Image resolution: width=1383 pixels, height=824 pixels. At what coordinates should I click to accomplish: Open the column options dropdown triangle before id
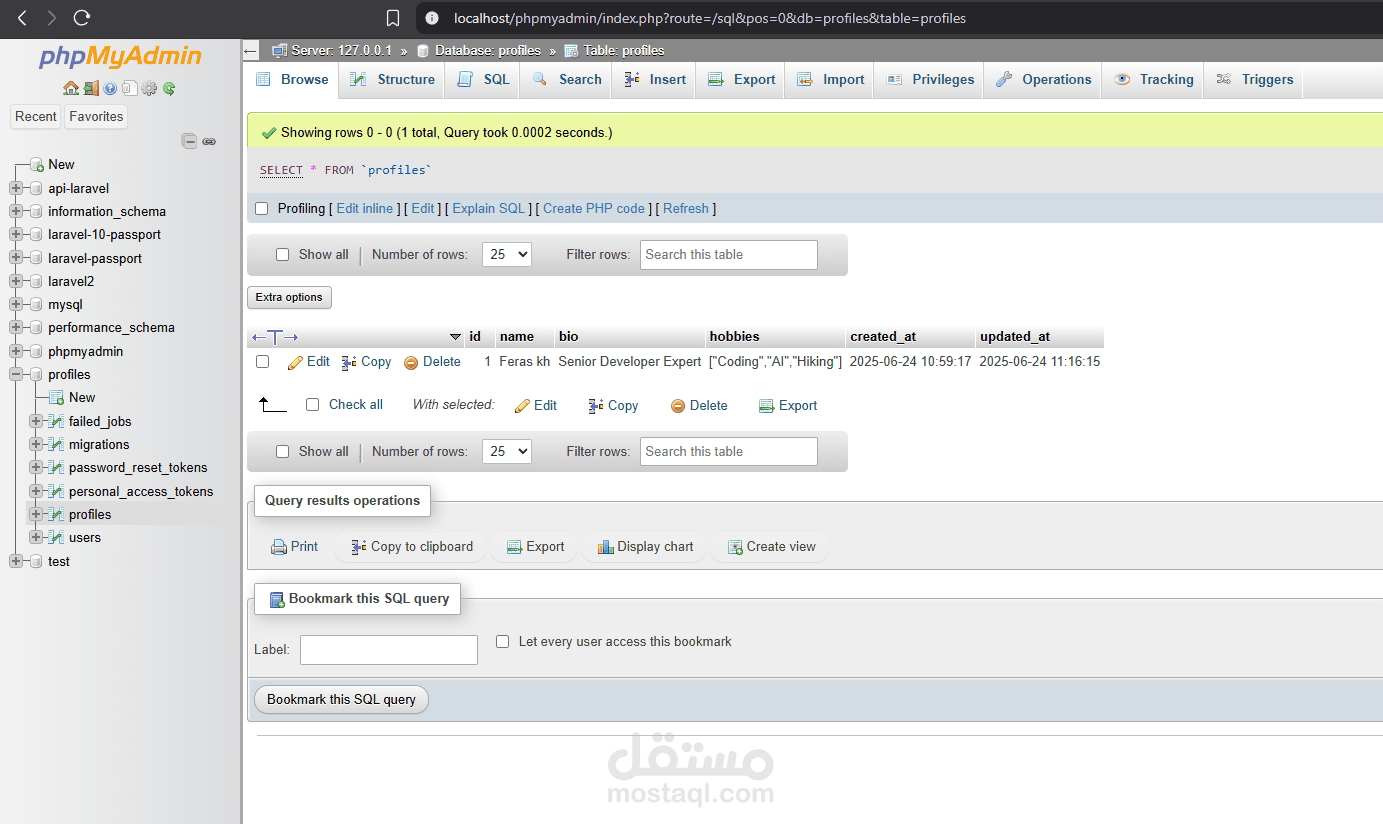pos(455,337)
